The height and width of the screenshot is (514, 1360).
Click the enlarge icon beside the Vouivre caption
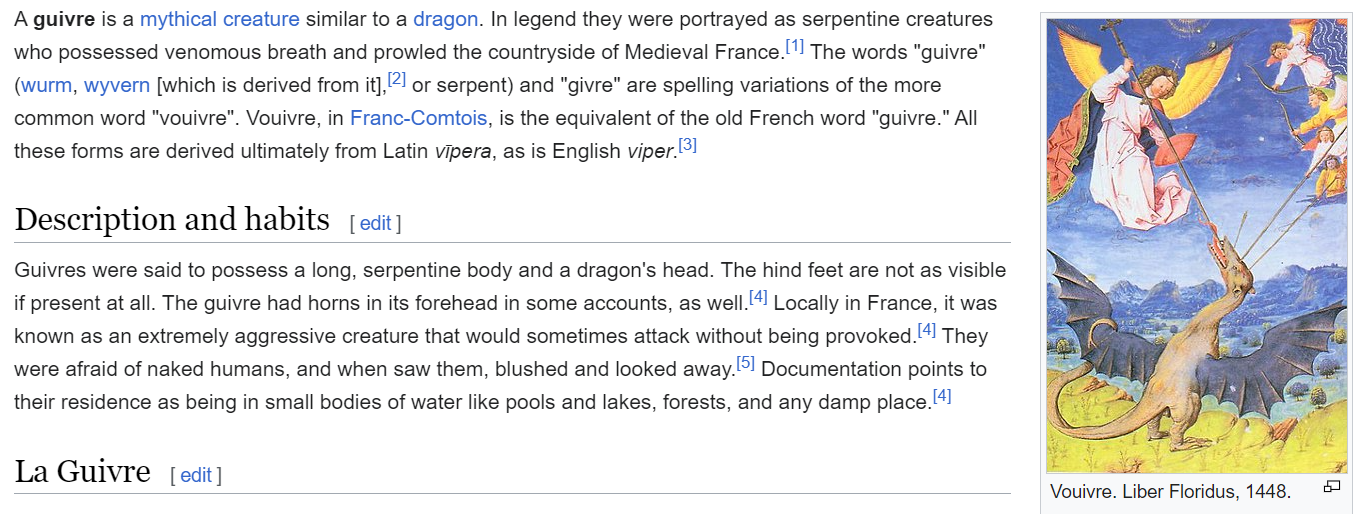1331,487
